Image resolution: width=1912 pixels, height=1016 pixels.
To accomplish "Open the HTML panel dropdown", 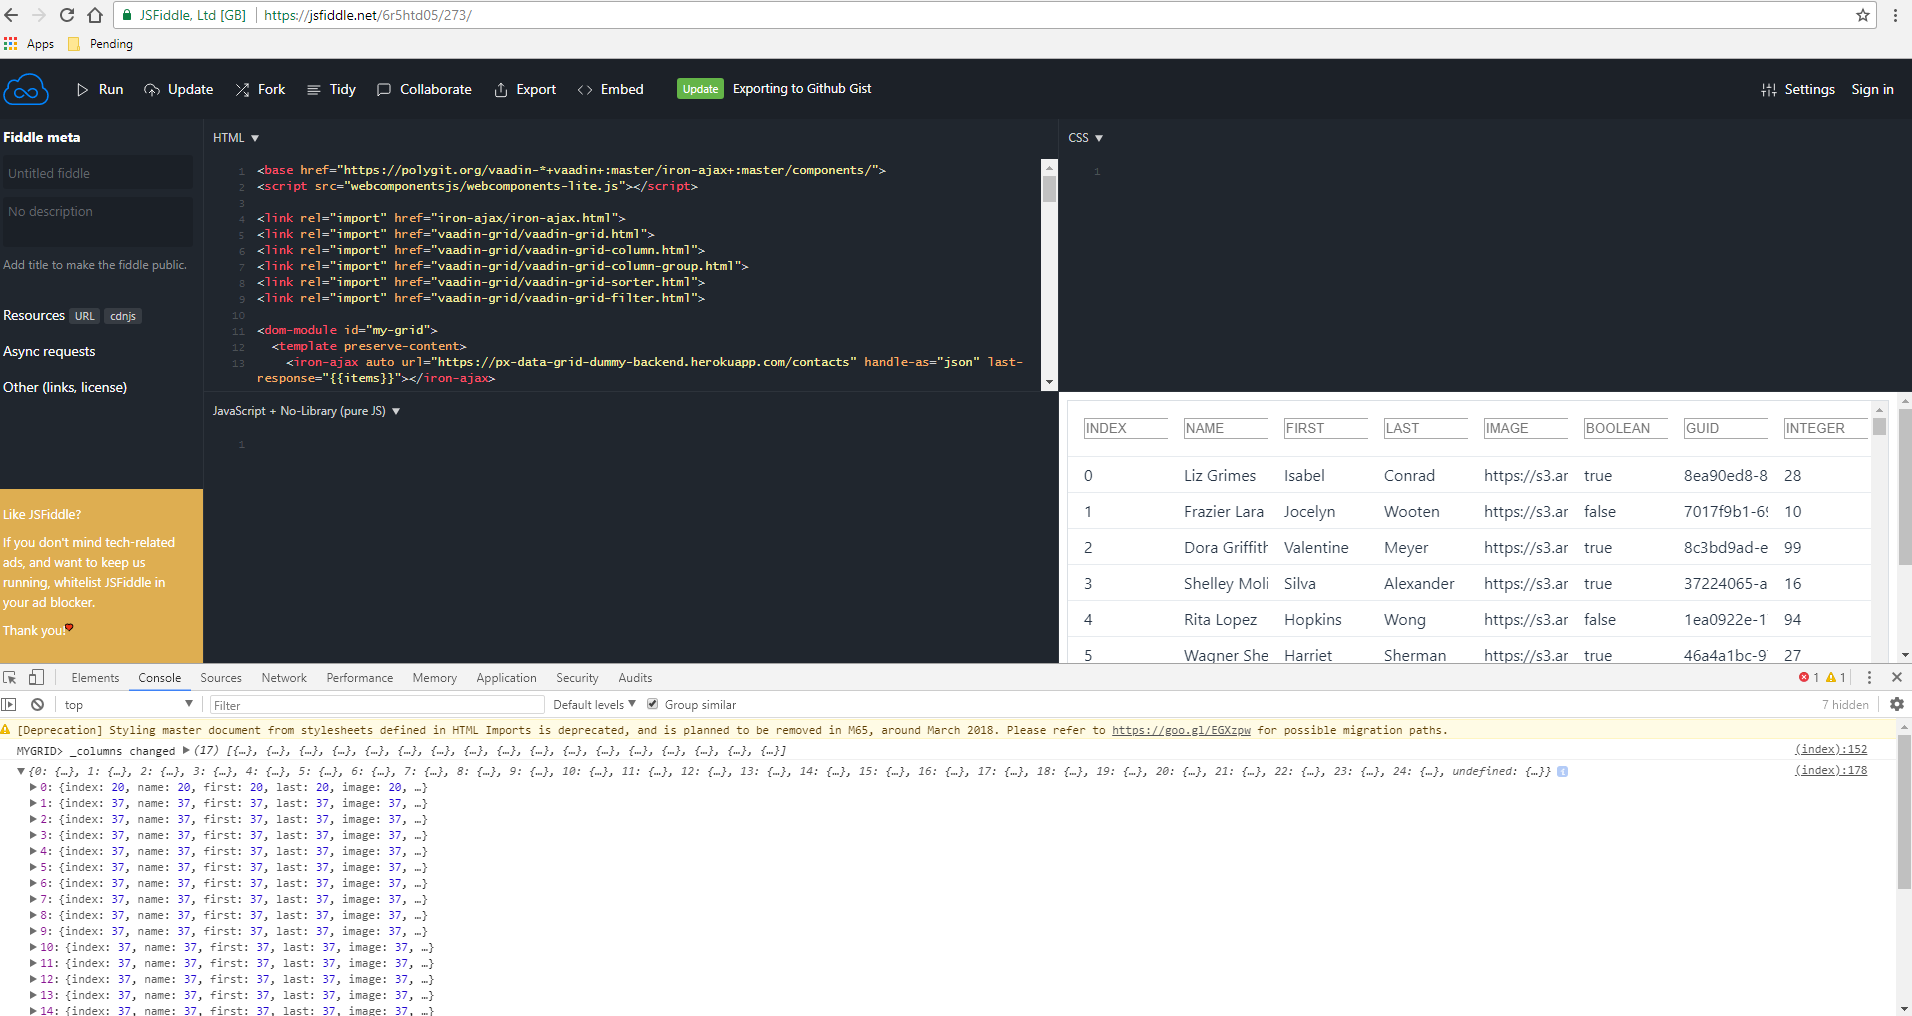I will 236,138.
